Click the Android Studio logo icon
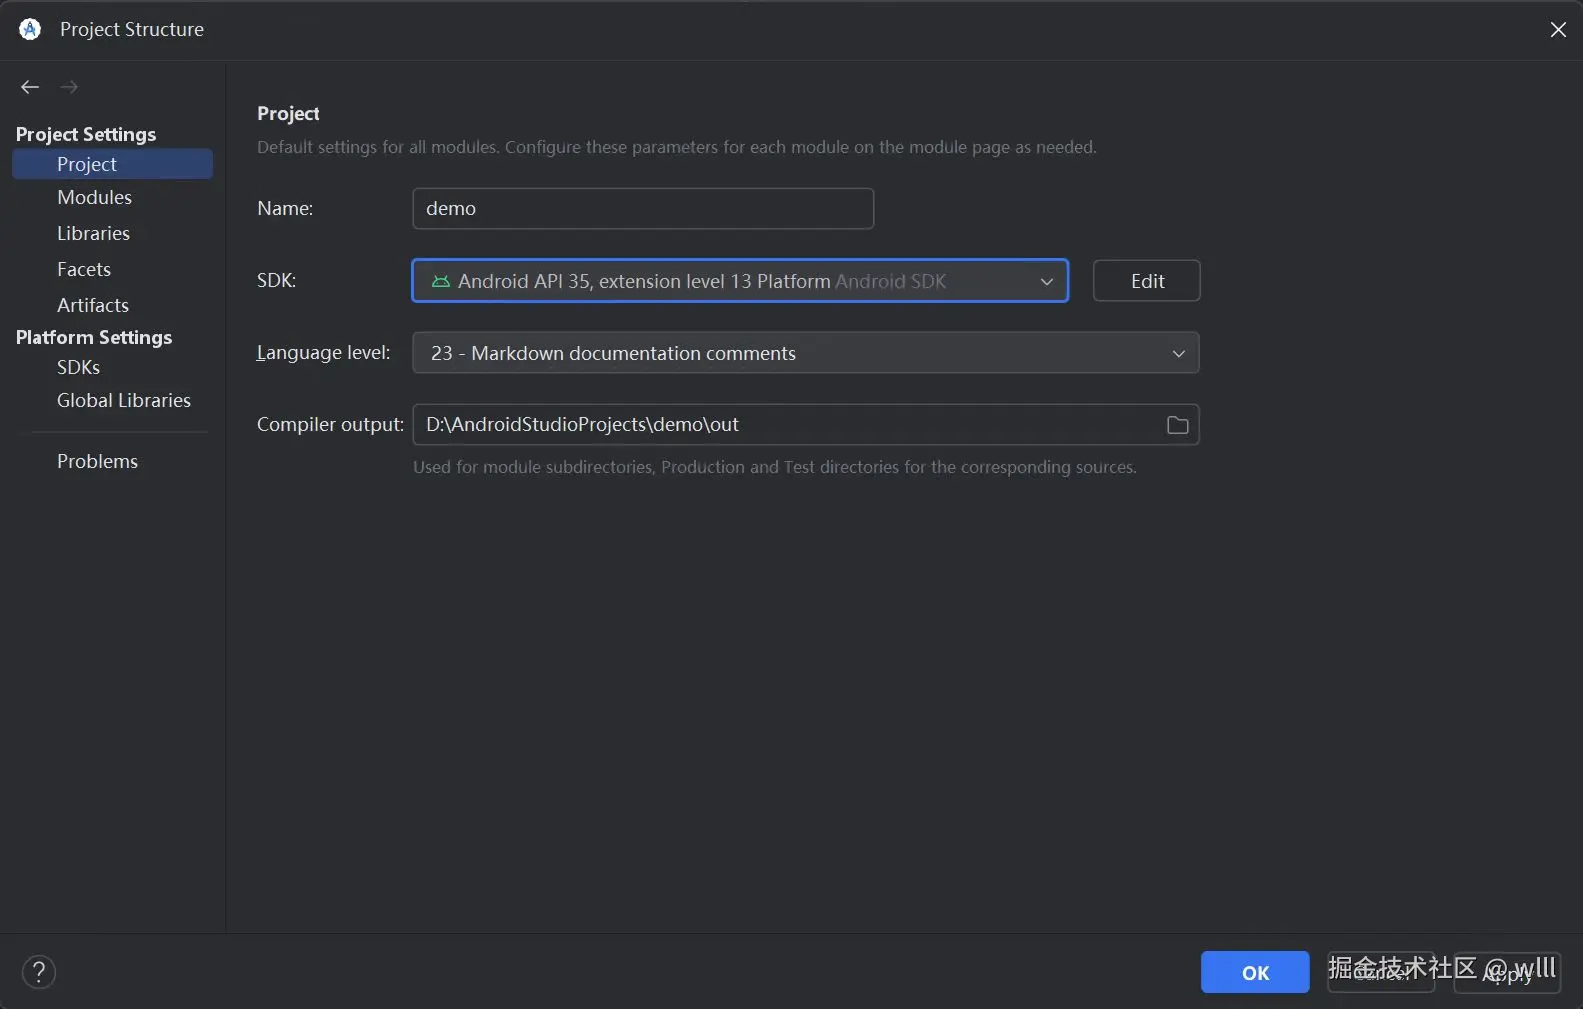This screenshot has height=1009, width=1583. [30, 29]
